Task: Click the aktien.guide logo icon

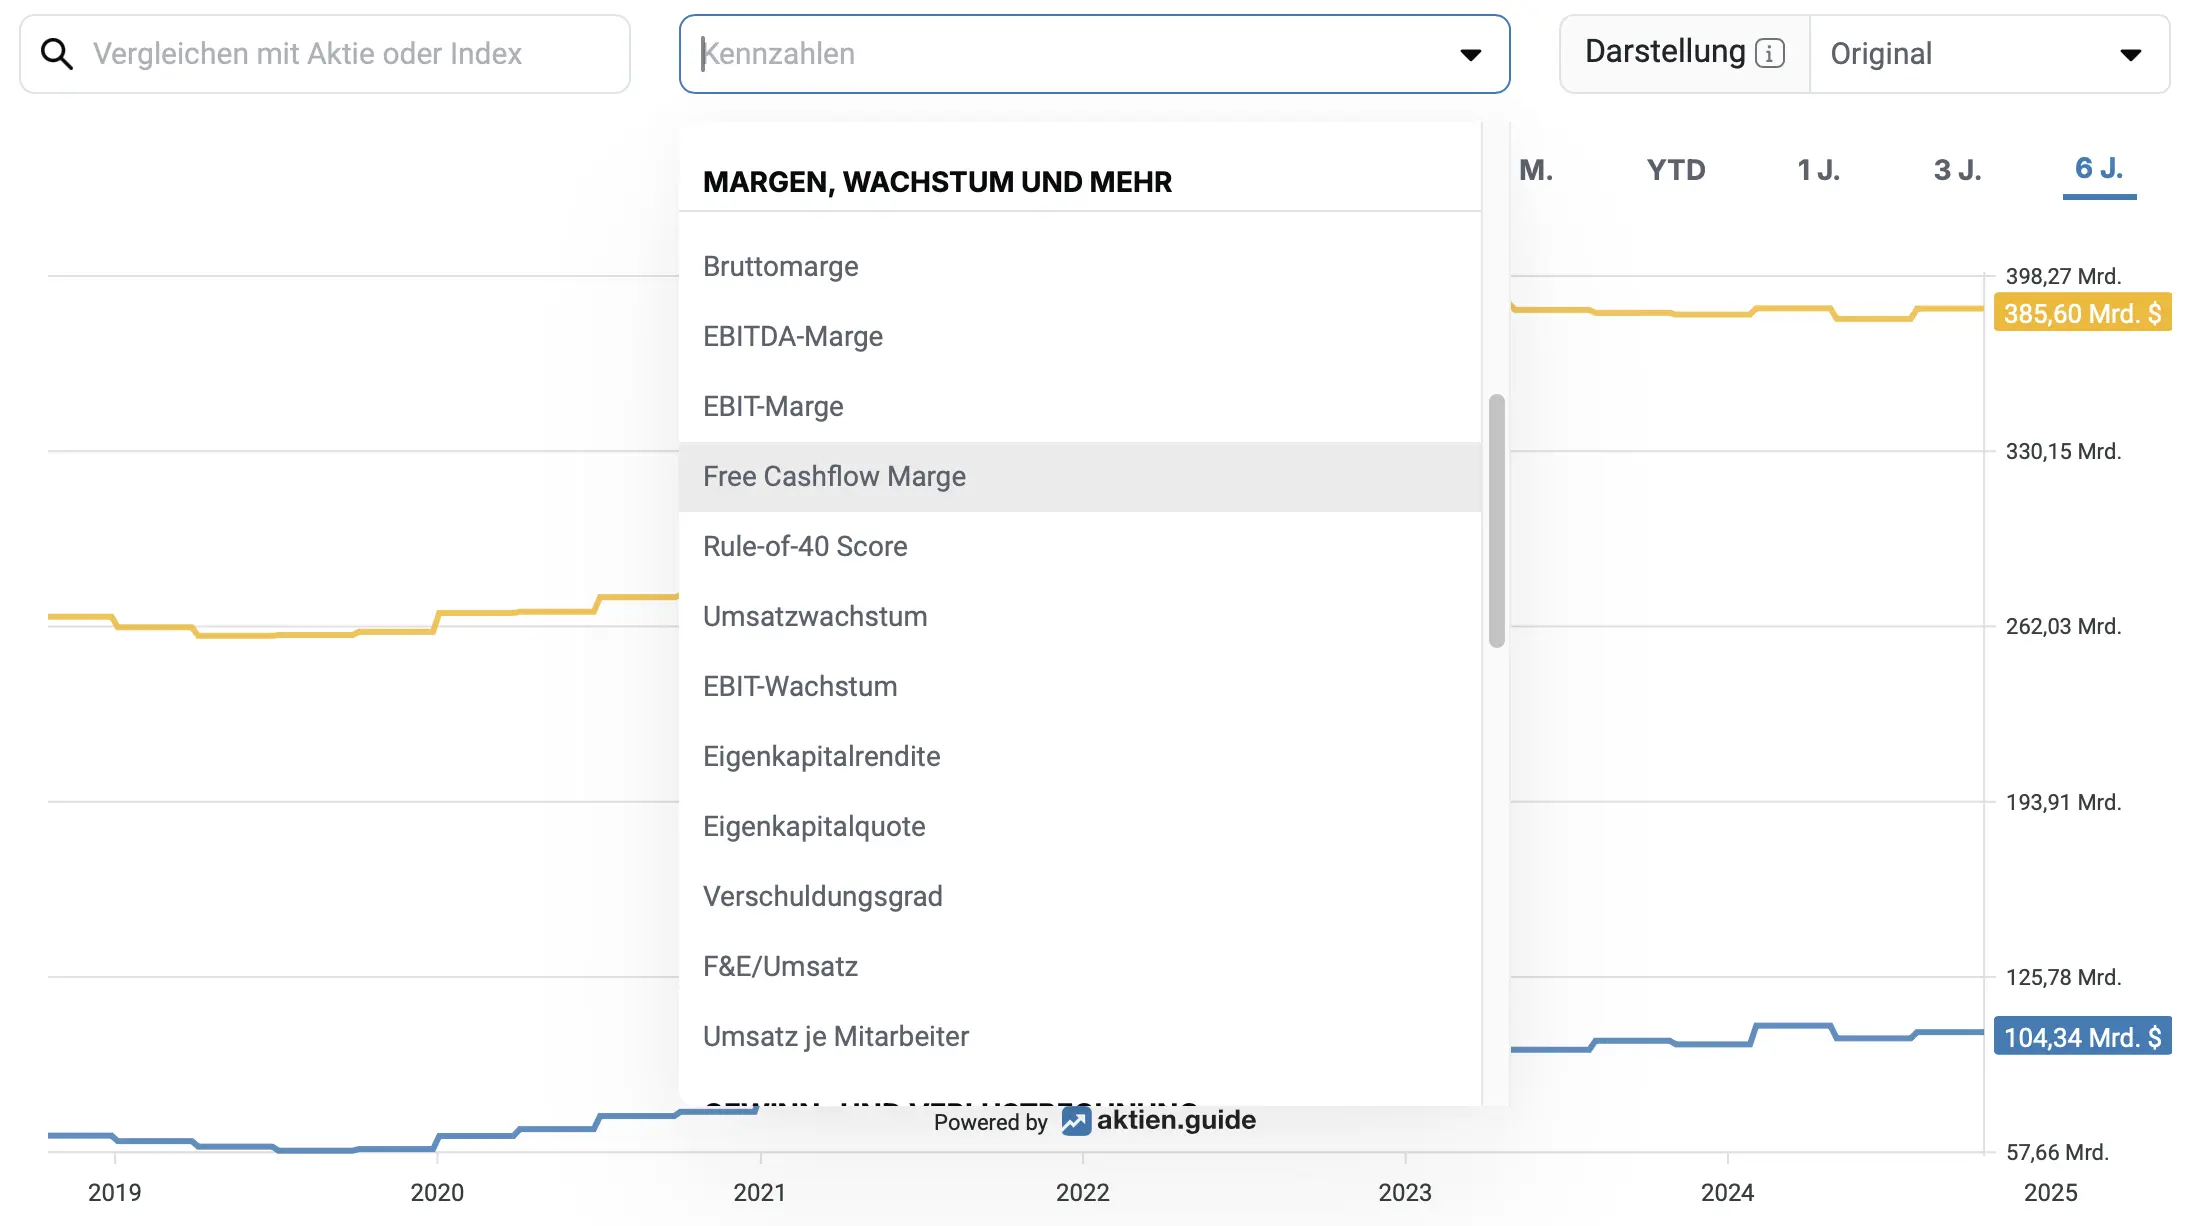Action: coord(1076,1121)
